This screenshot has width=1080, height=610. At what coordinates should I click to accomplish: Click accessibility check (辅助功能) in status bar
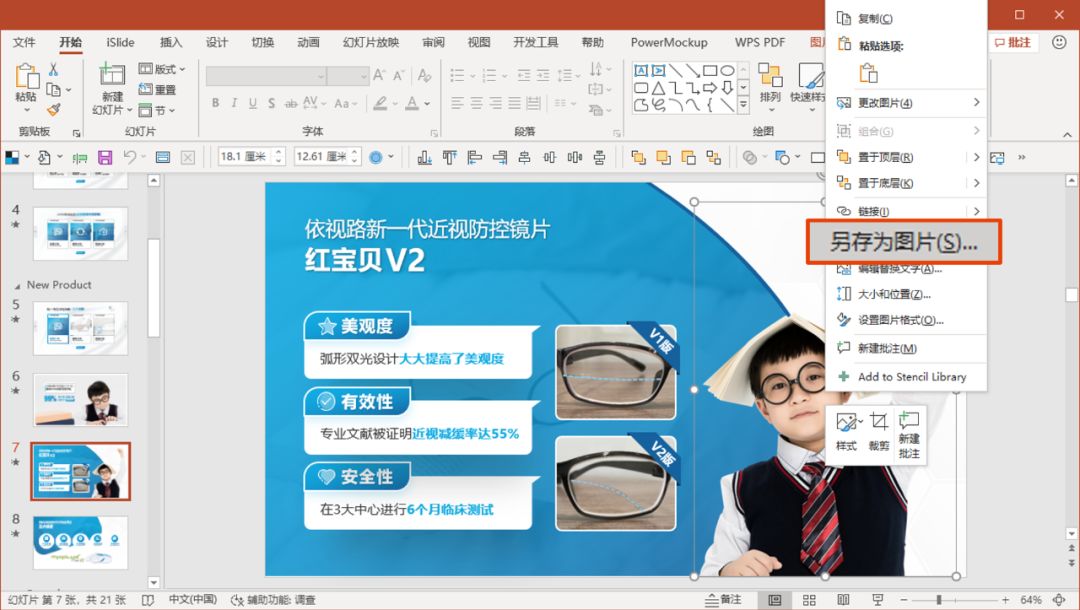[273, 600]
